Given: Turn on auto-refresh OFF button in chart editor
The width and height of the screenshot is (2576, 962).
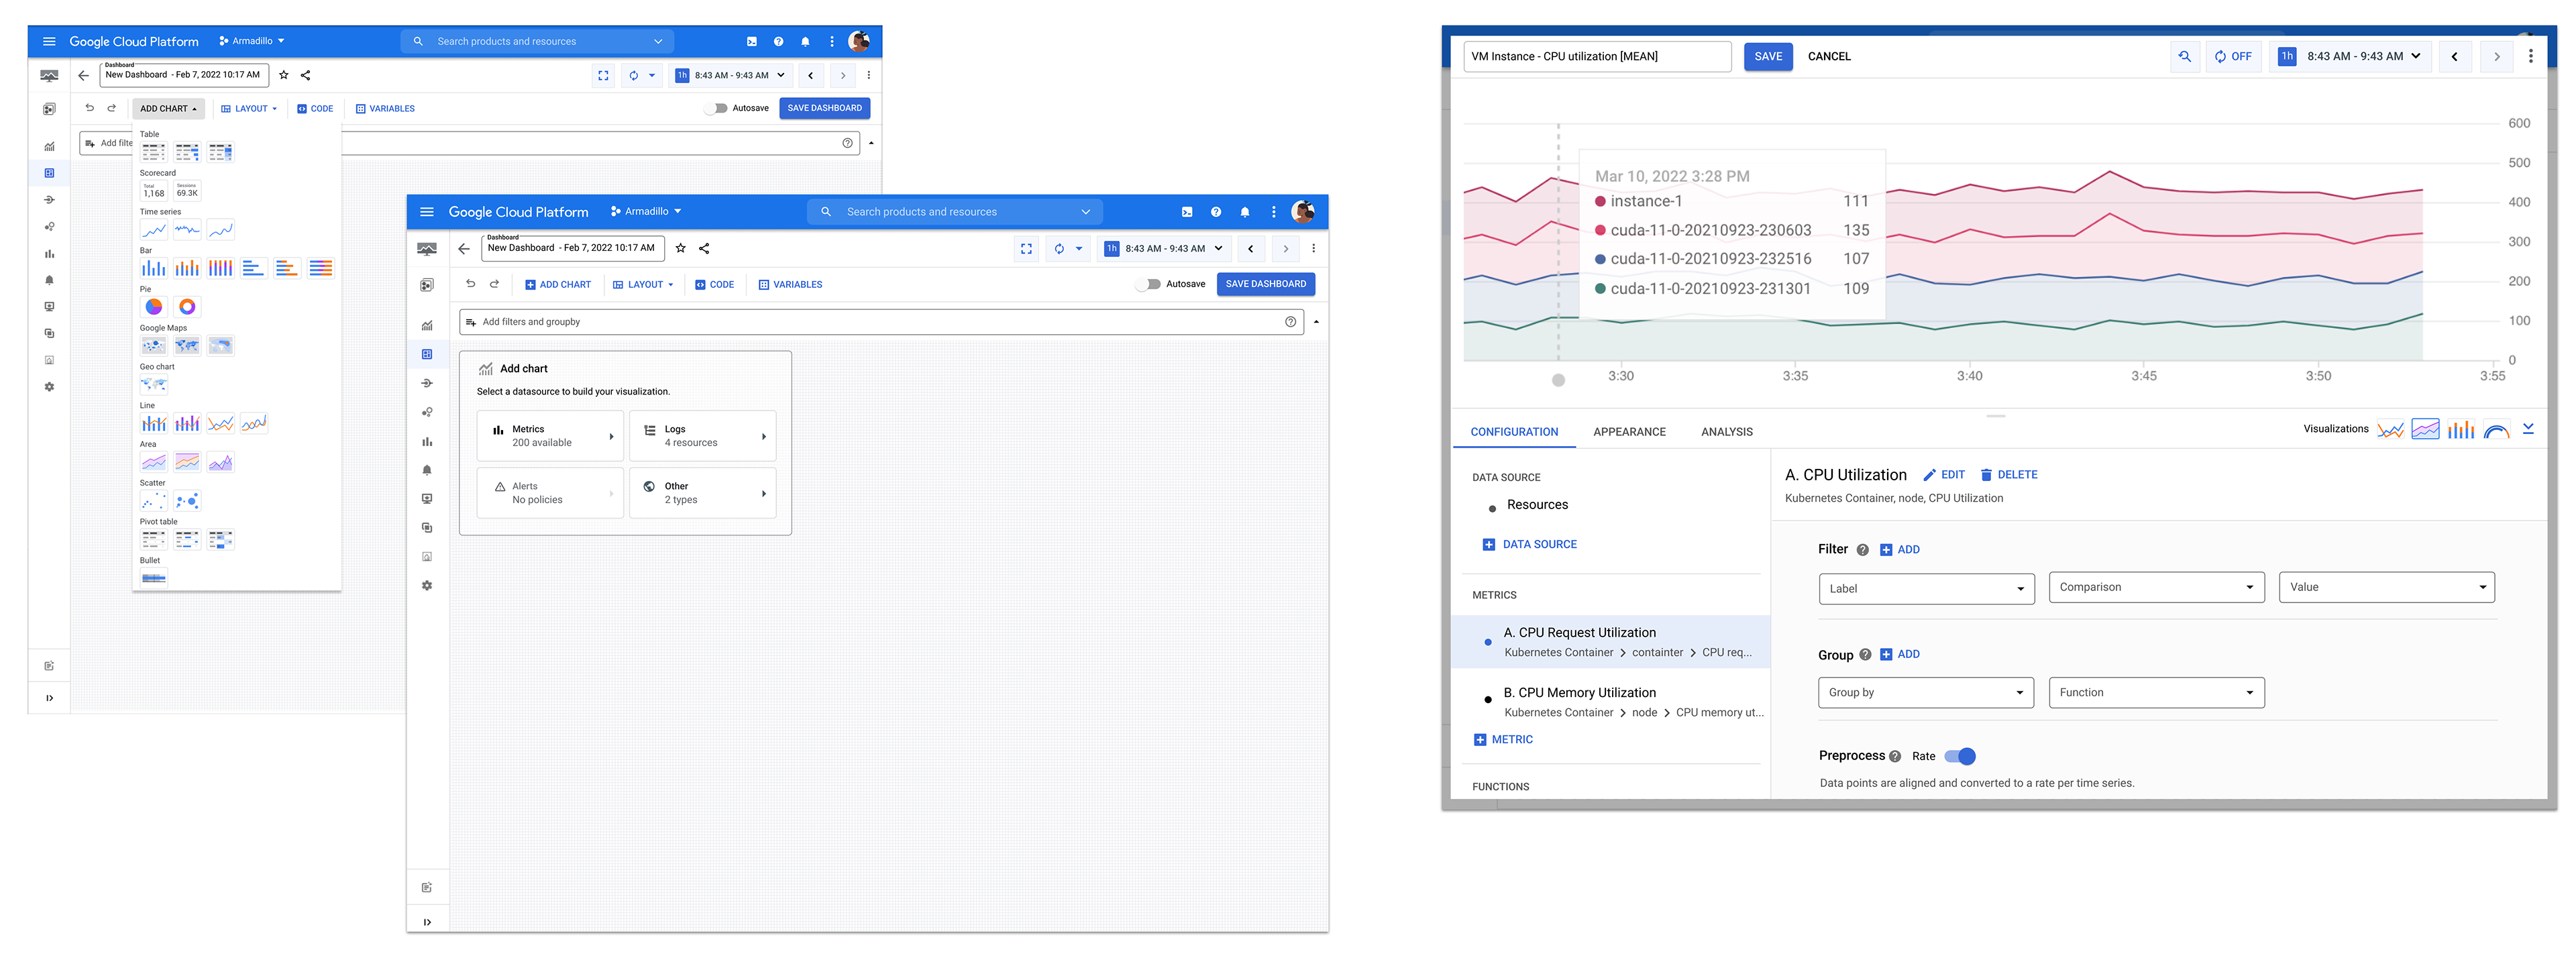Looking at the screenshot, I should point(2233,56).
